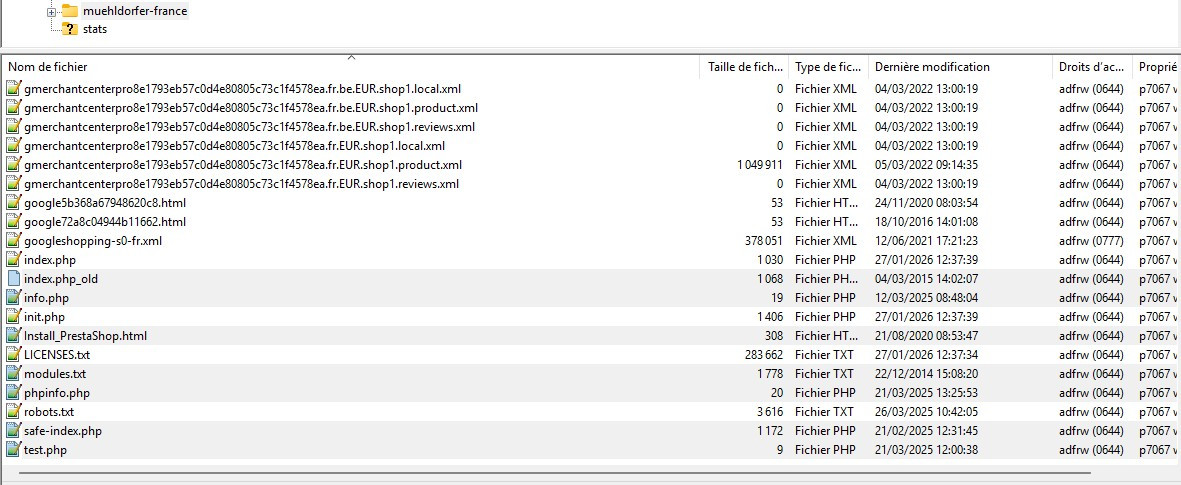Select the phpinfo.php file row
Viewport: 1181px width, 485px height.
tap(57, 393)
